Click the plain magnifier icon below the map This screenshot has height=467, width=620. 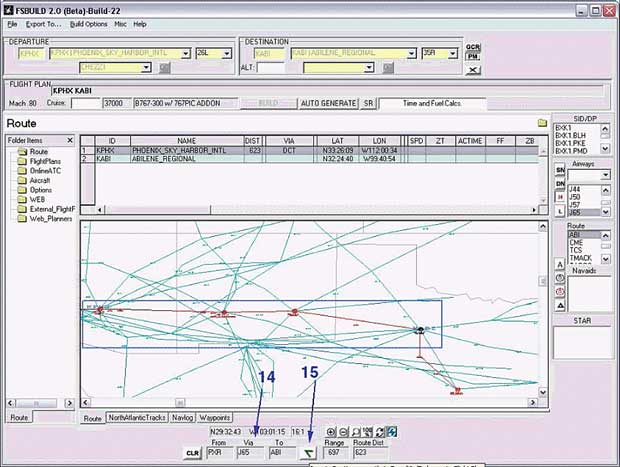coord(355,432)
